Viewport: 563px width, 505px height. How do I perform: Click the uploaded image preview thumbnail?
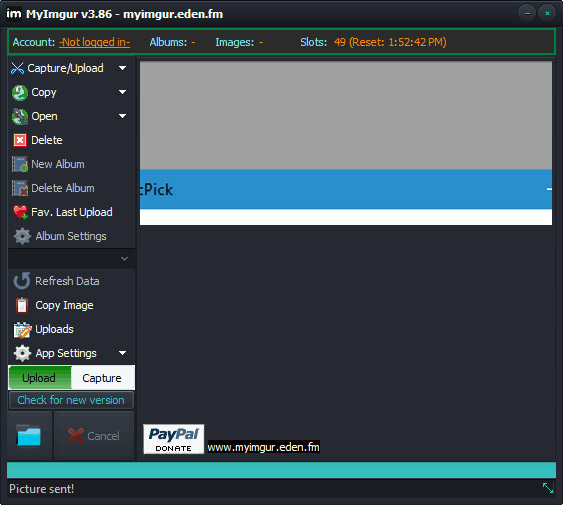coord(346,143)
